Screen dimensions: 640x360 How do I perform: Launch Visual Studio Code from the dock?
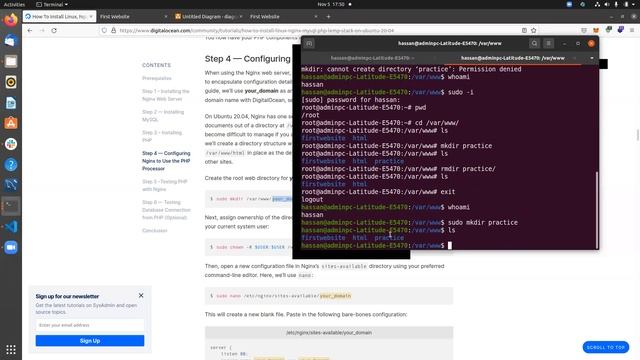[11, 227]
